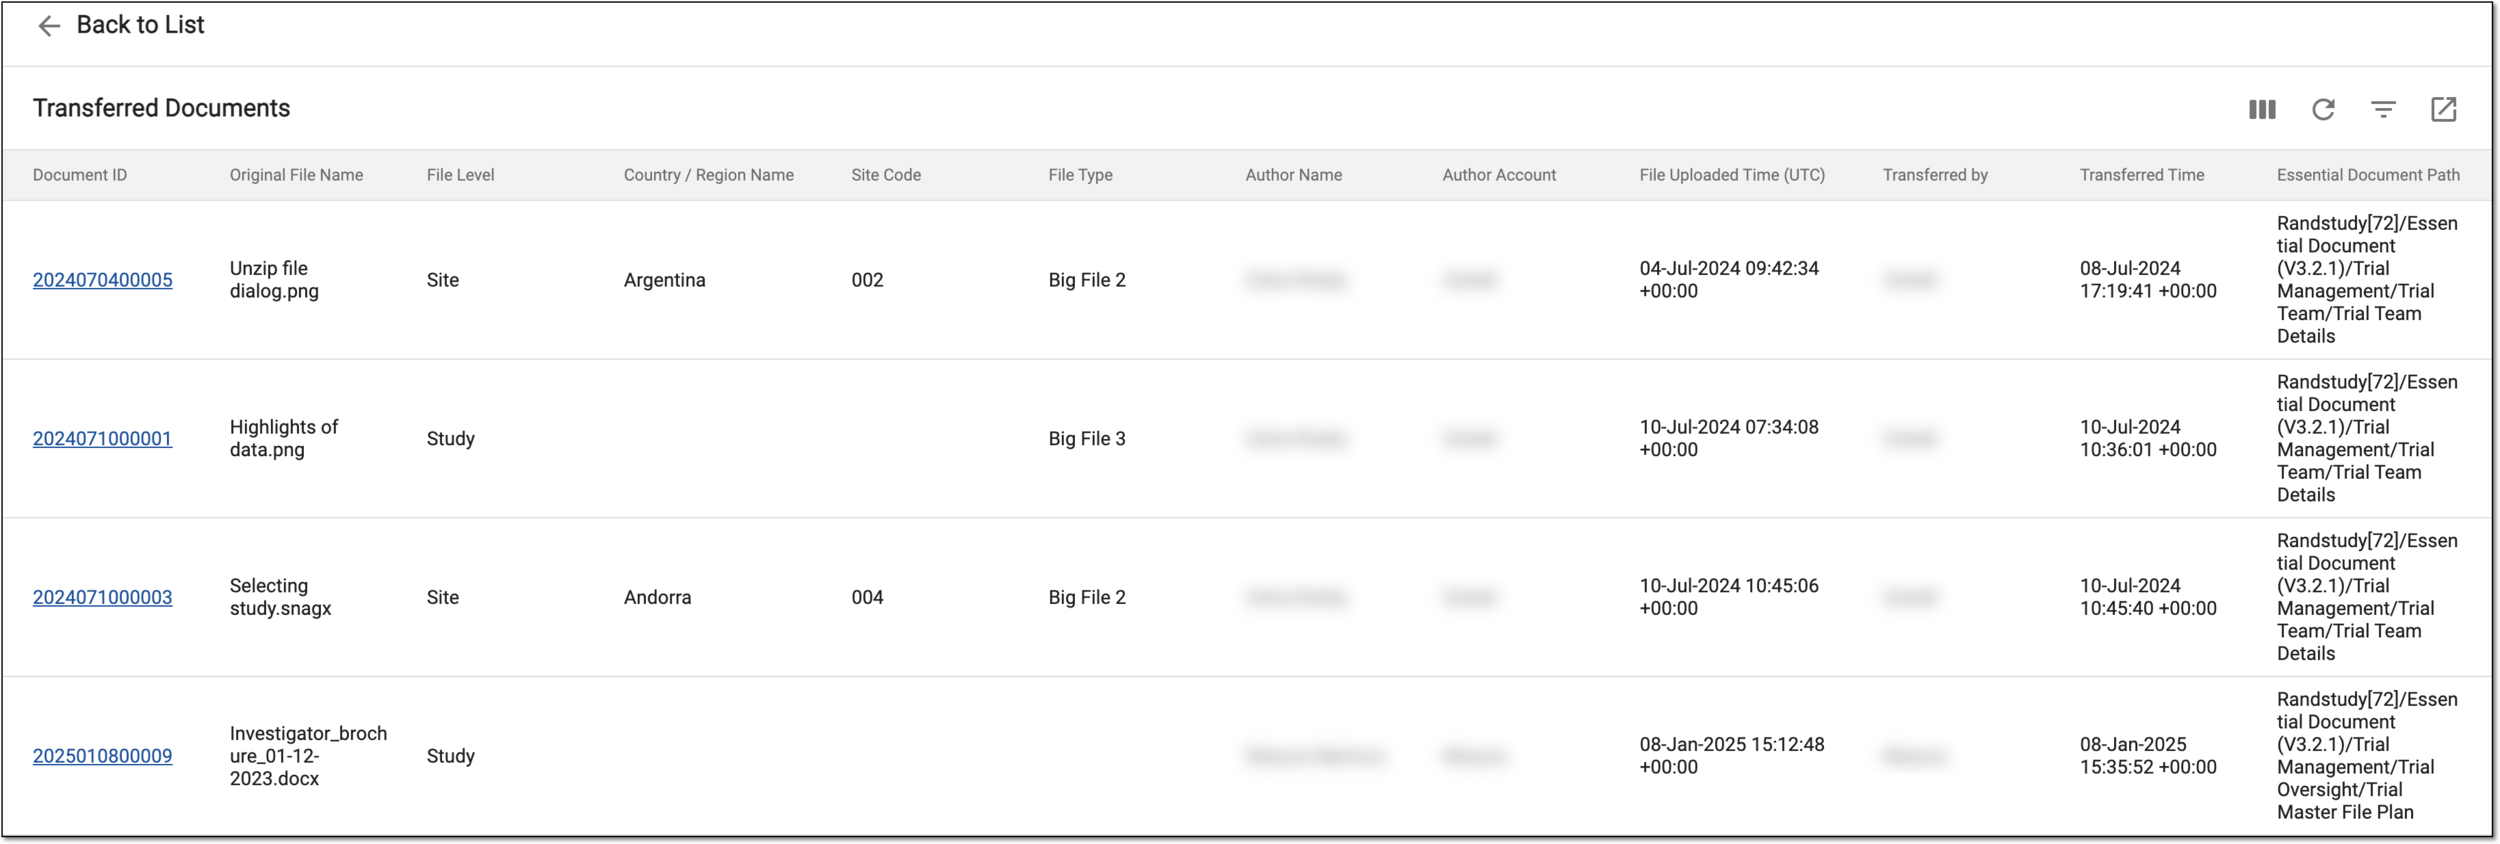Refresh the Transferred Documents table
Screen dimensions: 2500x844
[2323, 109]
